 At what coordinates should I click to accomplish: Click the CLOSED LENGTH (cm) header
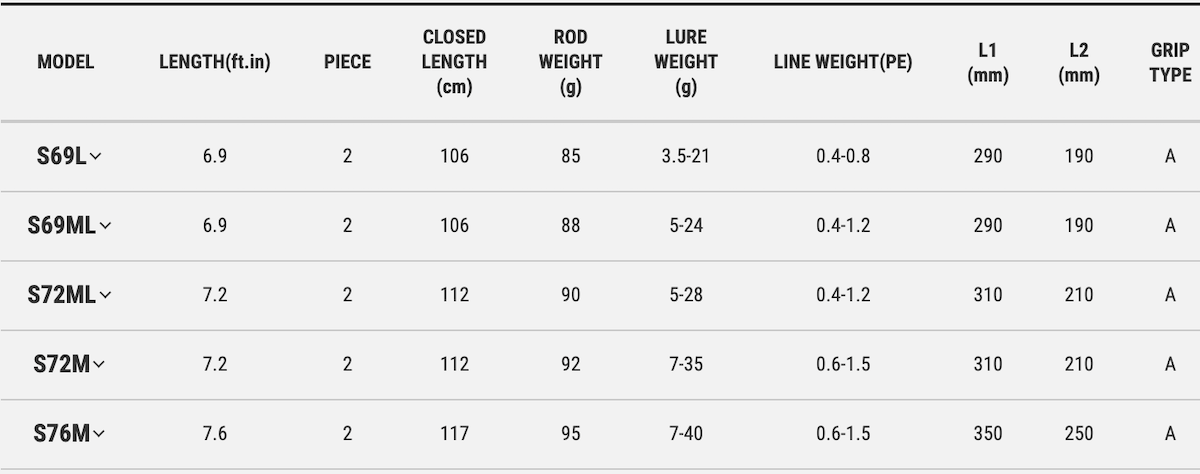(x=455, y=62)
